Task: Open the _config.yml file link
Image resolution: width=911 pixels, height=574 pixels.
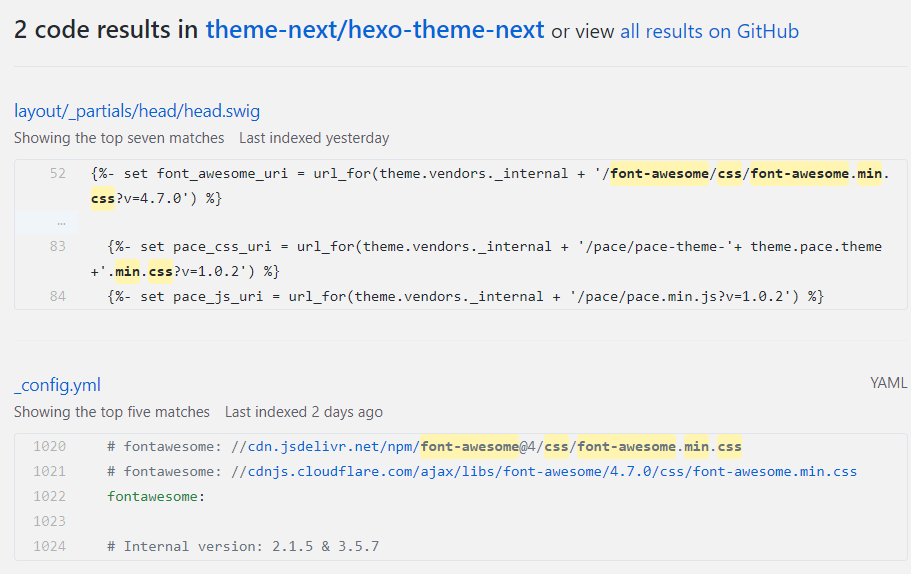Action: [57, 385]
